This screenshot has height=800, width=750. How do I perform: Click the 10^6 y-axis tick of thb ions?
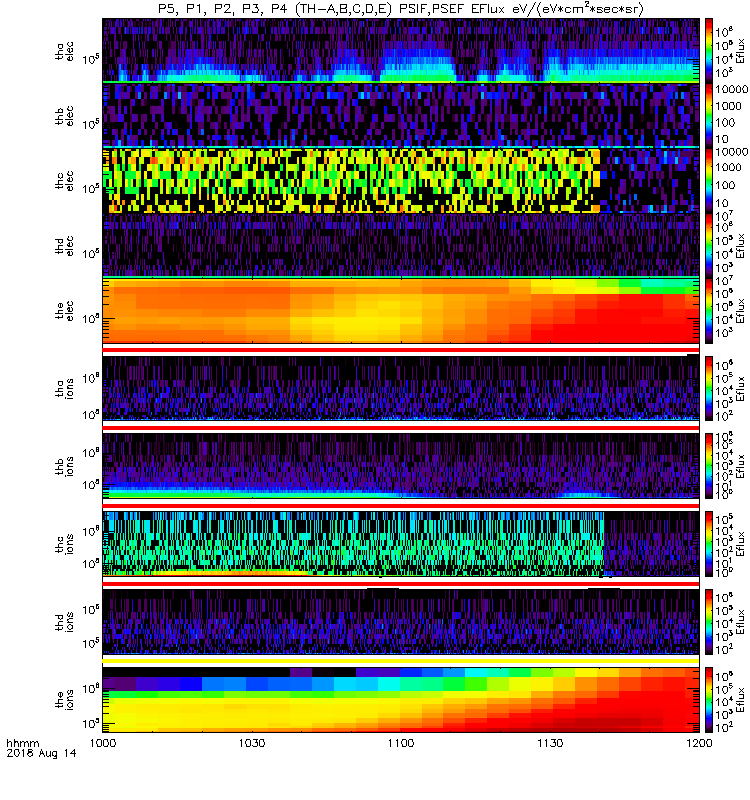tap(91, 452)
